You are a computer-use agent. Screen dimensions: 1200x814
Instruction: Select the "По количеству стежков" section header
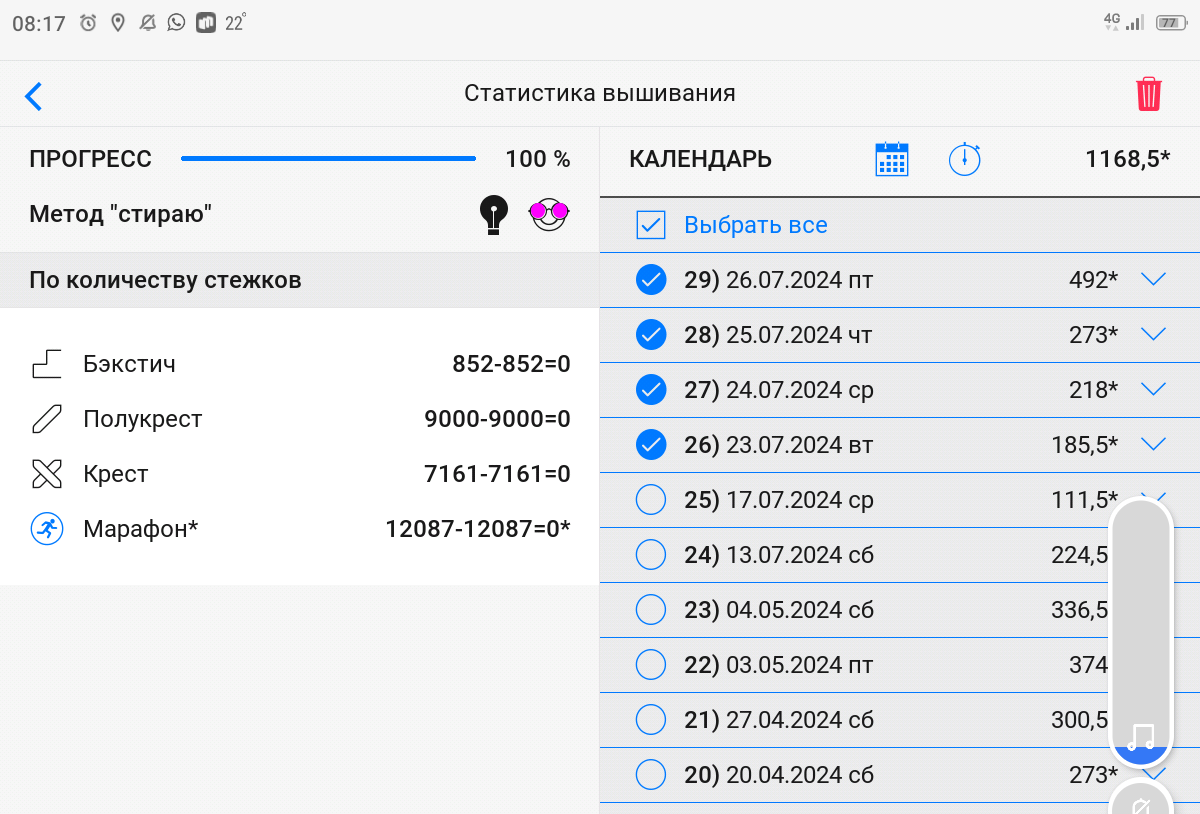(x=299, y=280)
